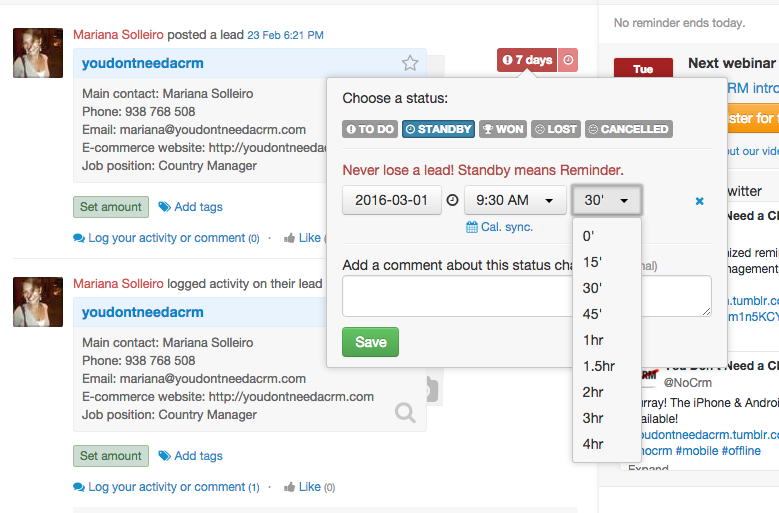Select 45' from the duration list
Image resolution: width=779 pixels, height=513 pixels.
point(593,314)
